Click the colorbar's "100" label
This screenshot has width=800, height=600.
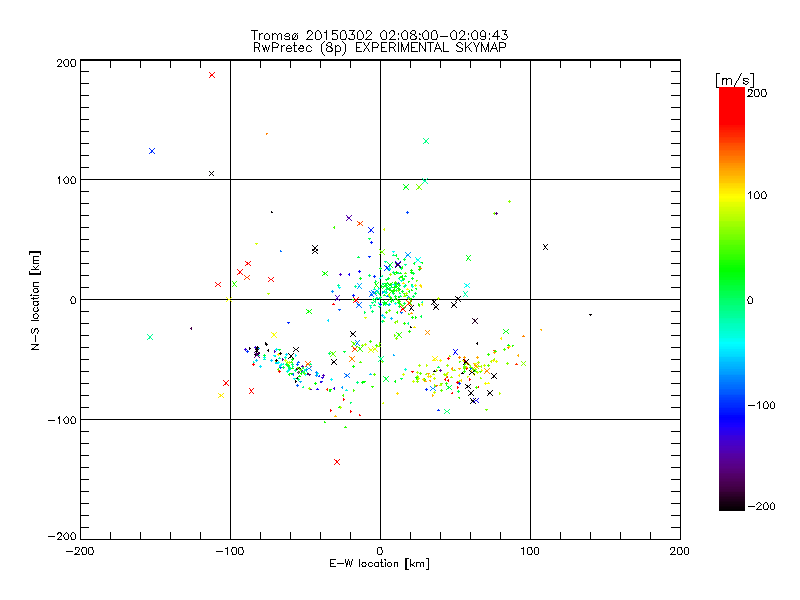(757, 195)
